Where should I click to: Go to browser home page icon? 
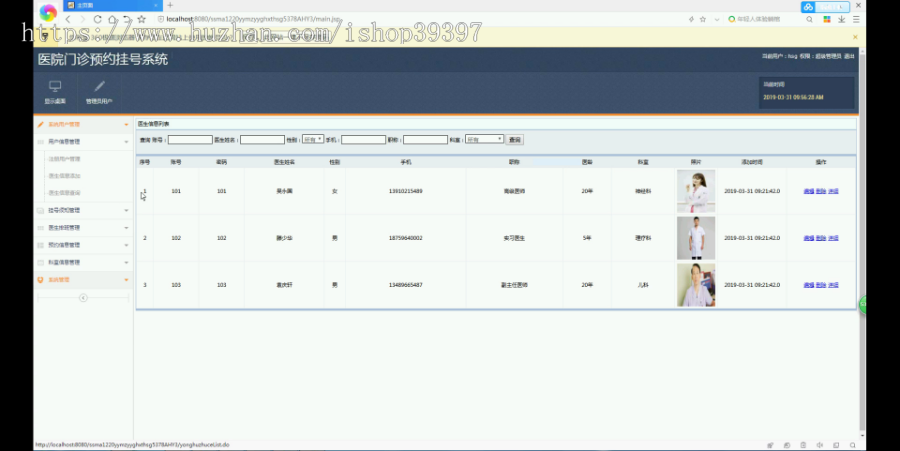pyautogui.click(x=112, y=19)
